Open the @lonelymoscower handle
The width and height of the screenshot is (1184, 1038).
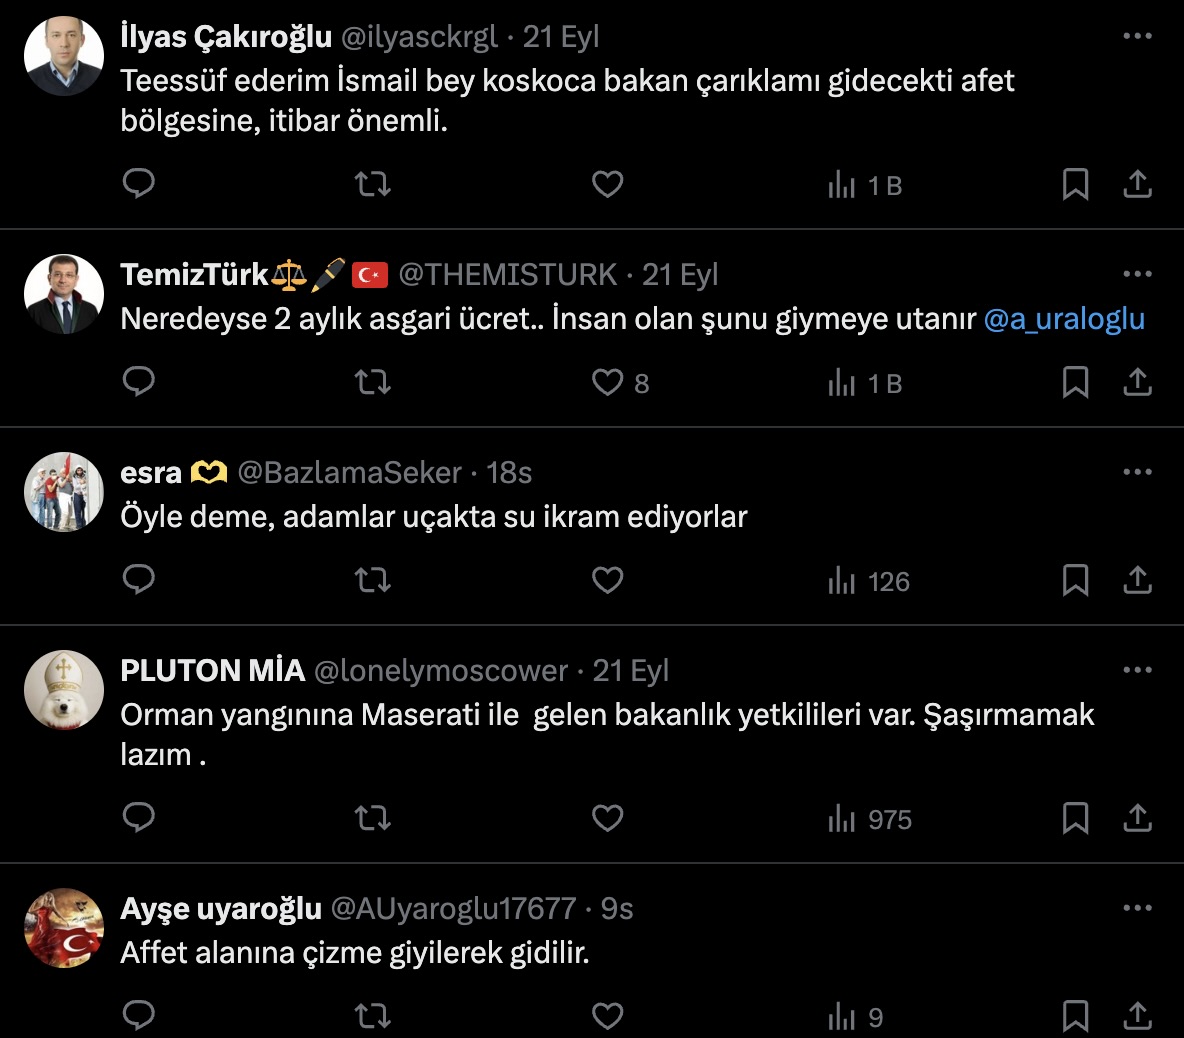point(441,671)
